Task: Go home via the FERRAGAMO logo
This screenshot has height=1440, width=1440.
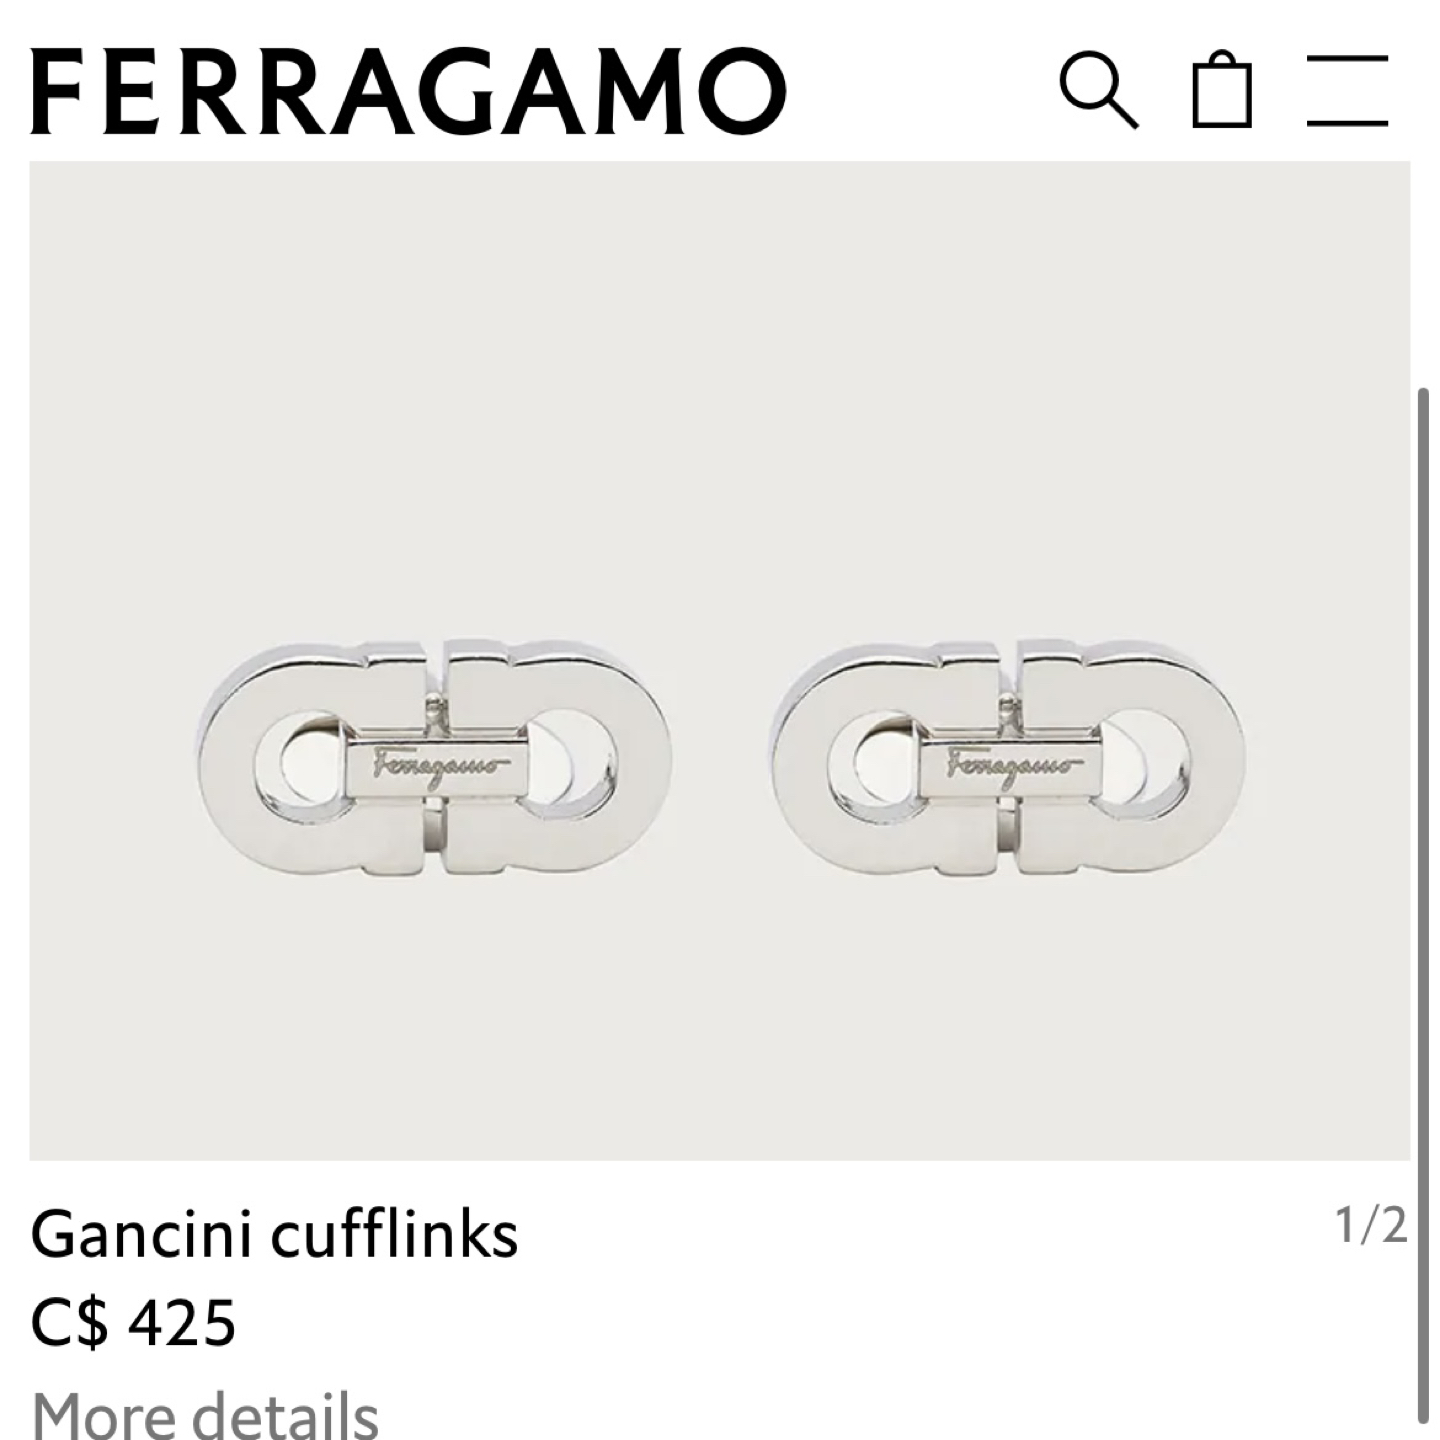Action: [408, 92]
